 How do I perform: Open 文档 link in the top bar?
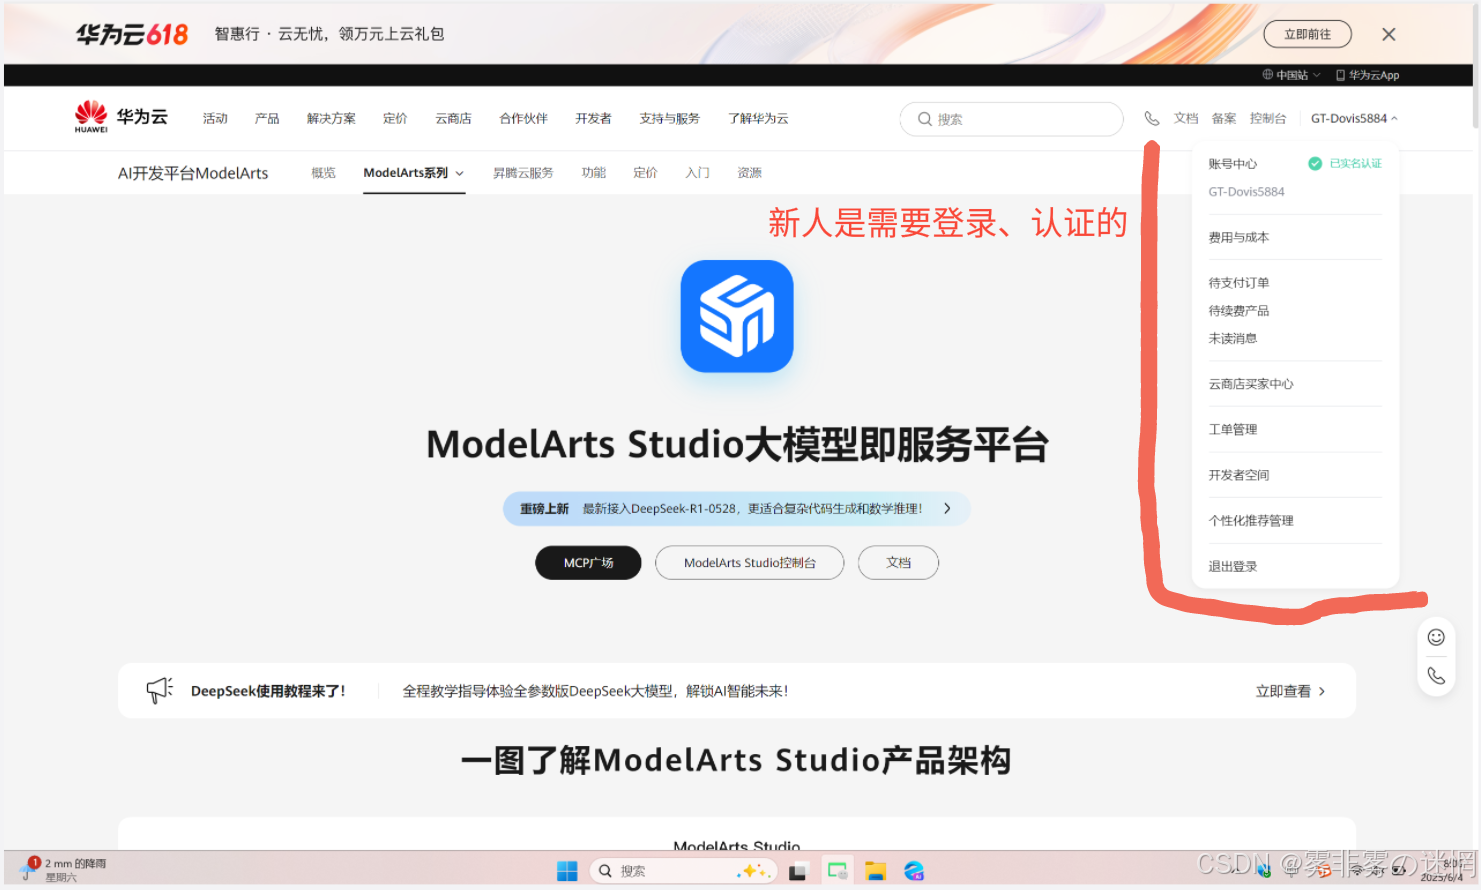click(1186, 118)
